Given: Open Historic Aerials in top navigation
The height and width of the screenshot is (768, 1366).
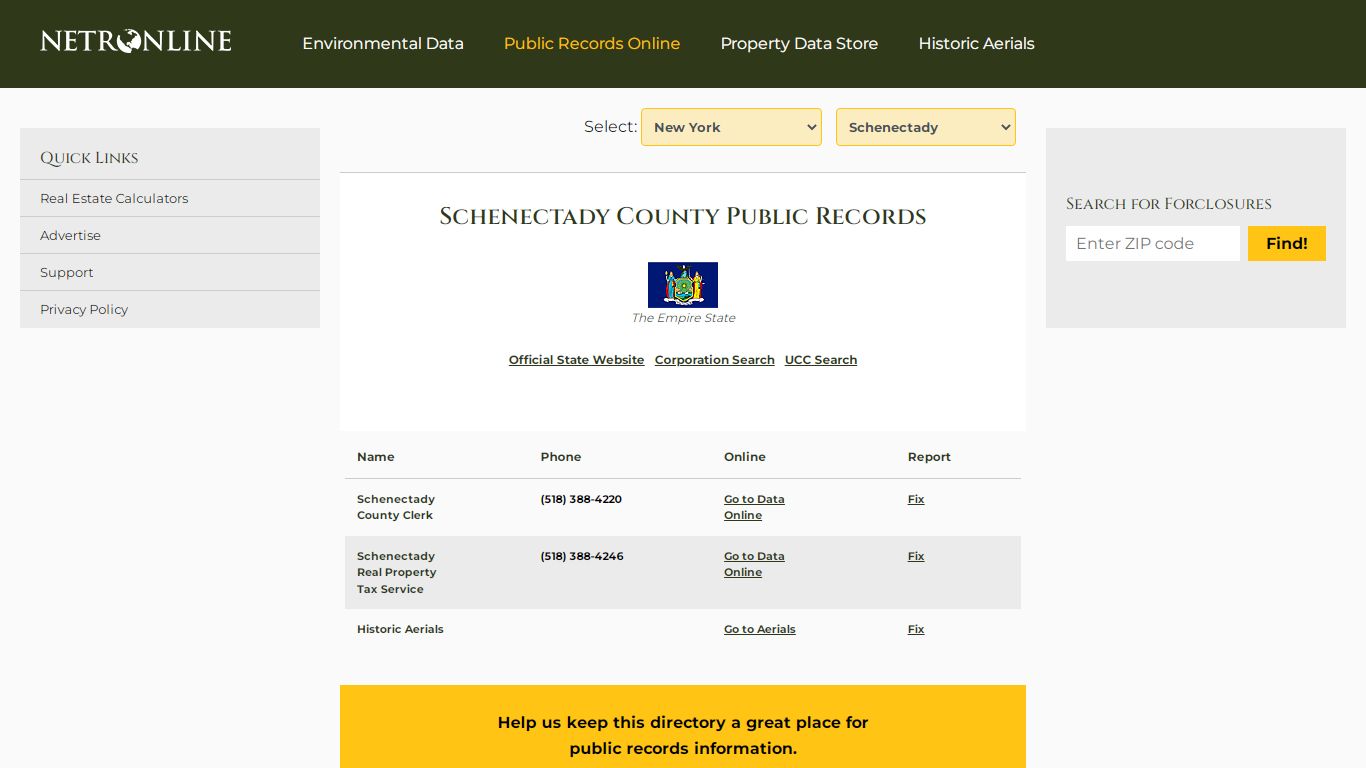Looking at the screenshot, I should (976, 43).
